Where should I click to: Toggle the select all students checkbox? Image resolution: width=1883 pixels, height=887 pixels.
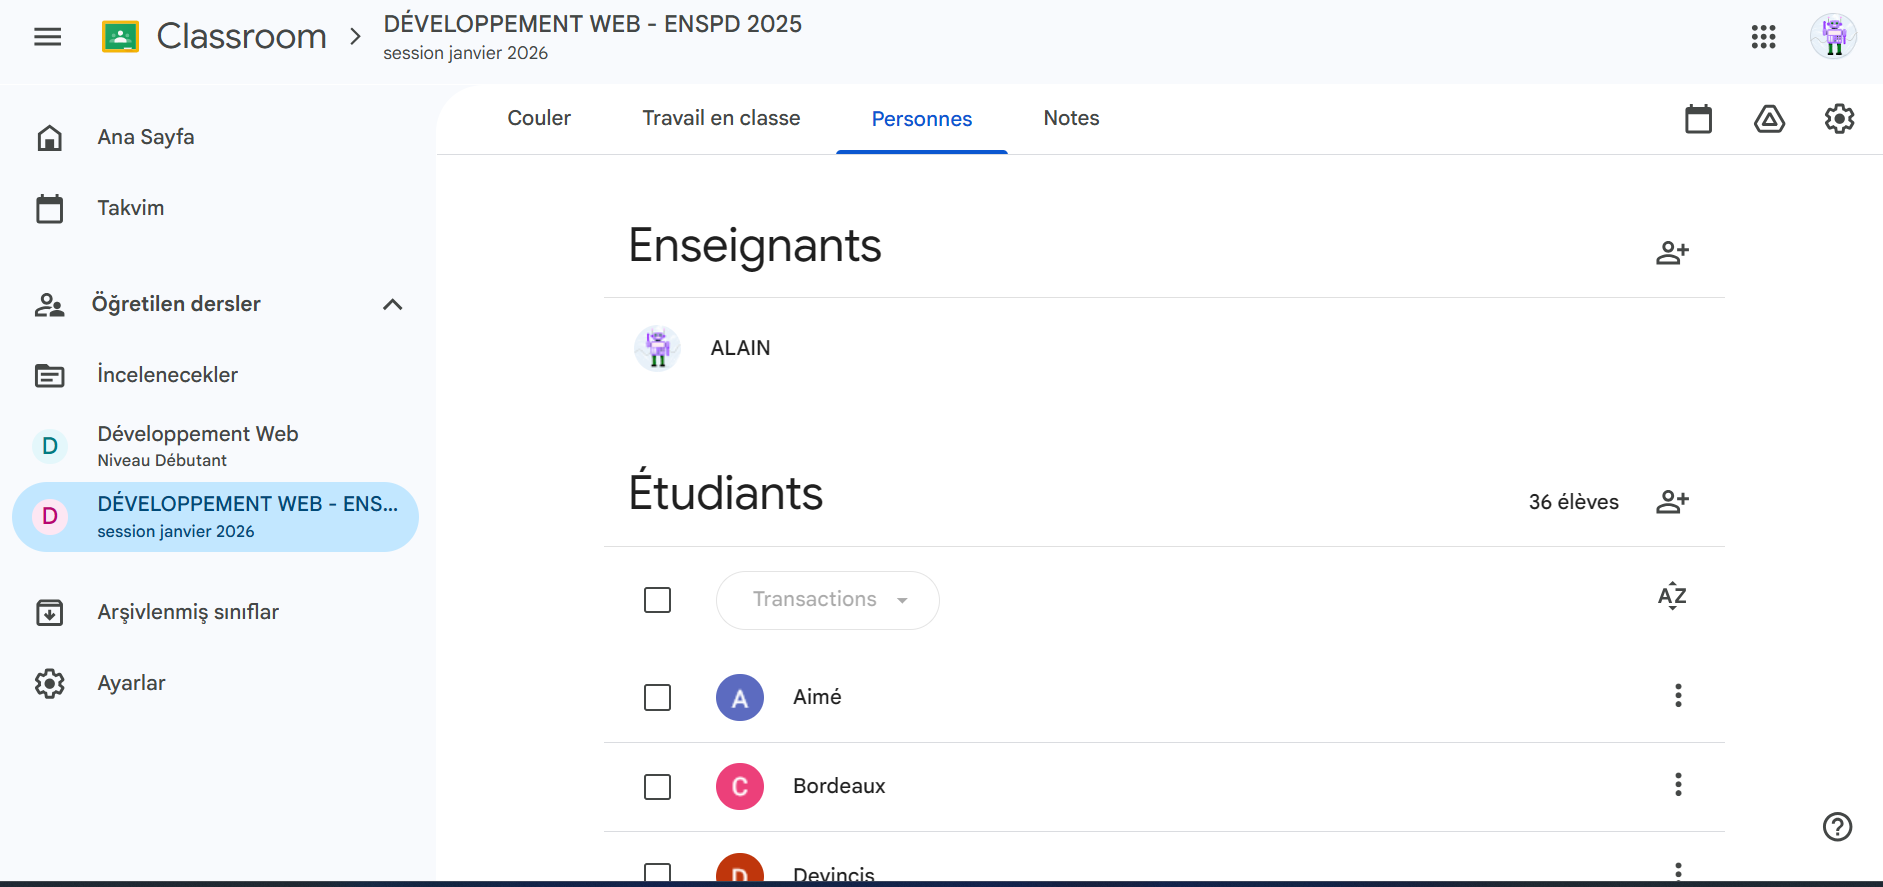click(x=657, y=600)
